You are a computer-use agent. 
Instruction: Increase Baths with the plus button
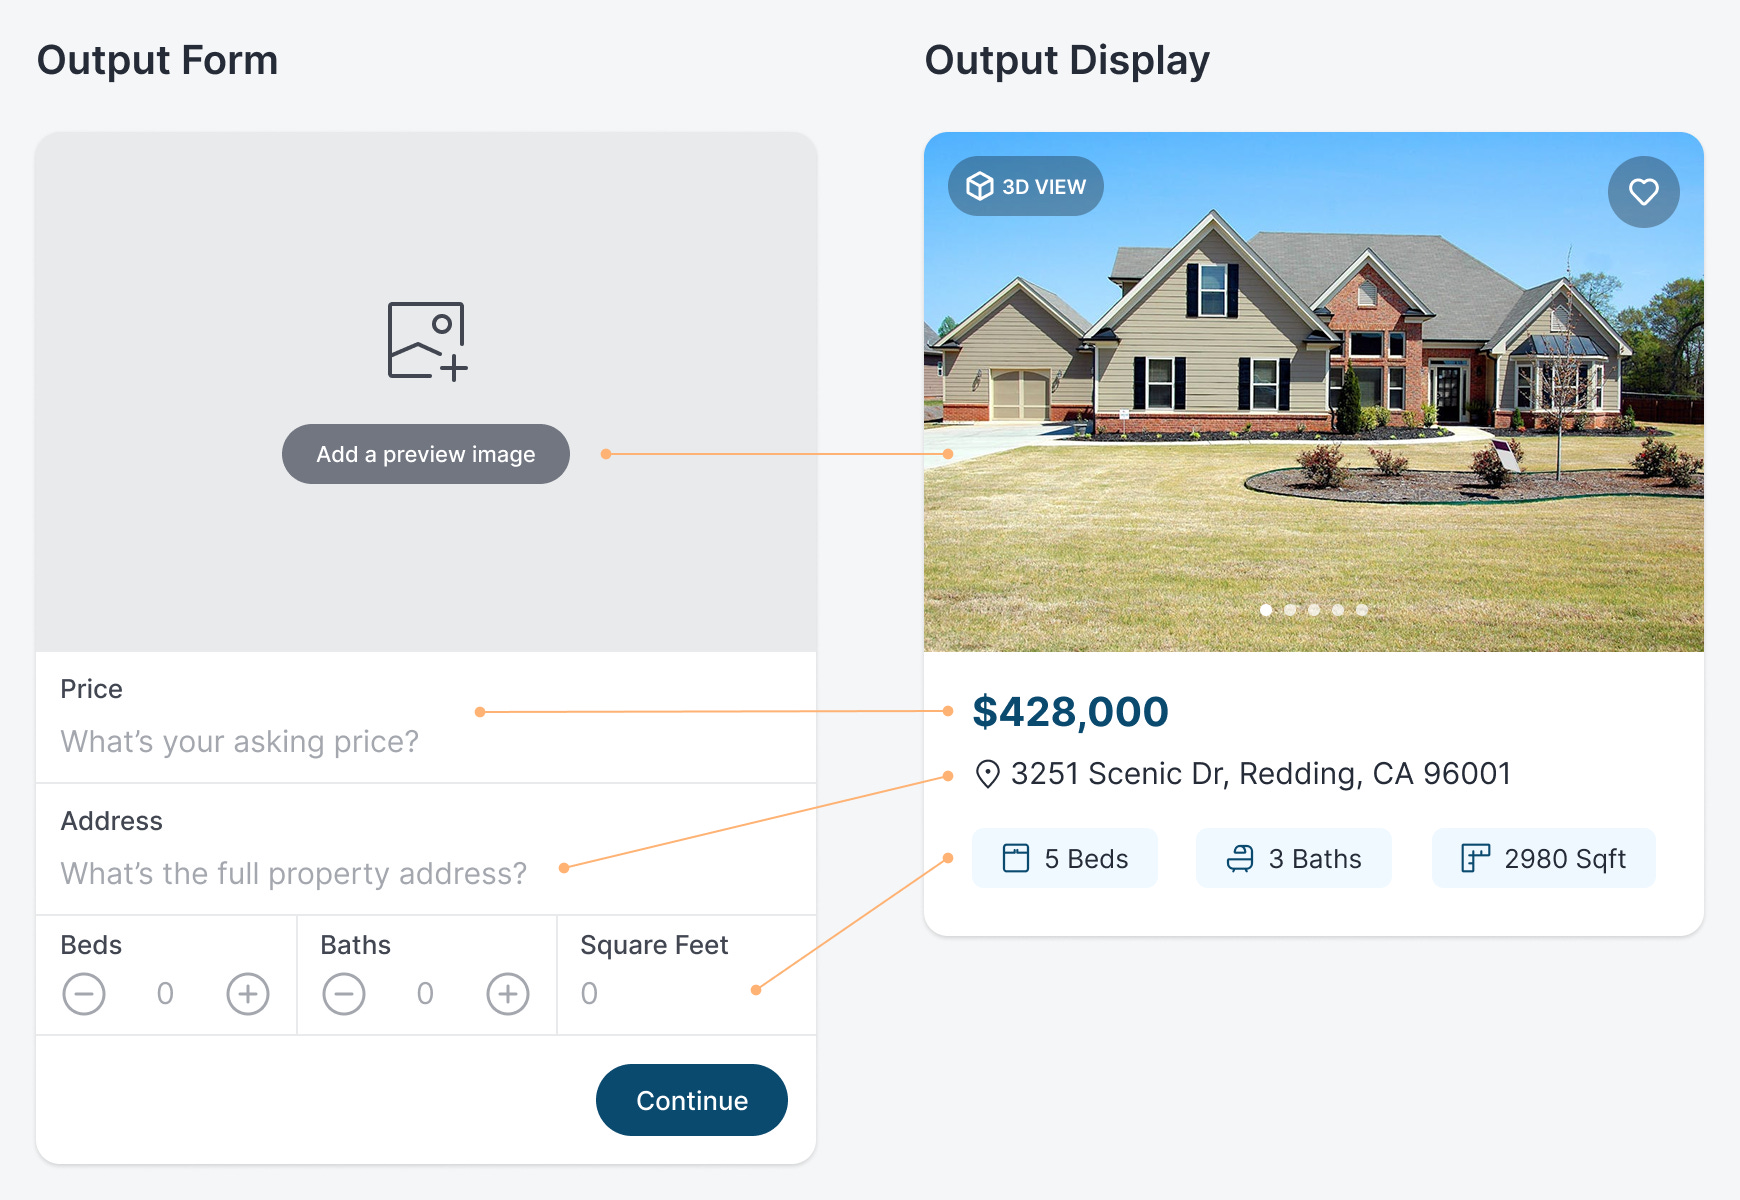(x=508, y=994)
